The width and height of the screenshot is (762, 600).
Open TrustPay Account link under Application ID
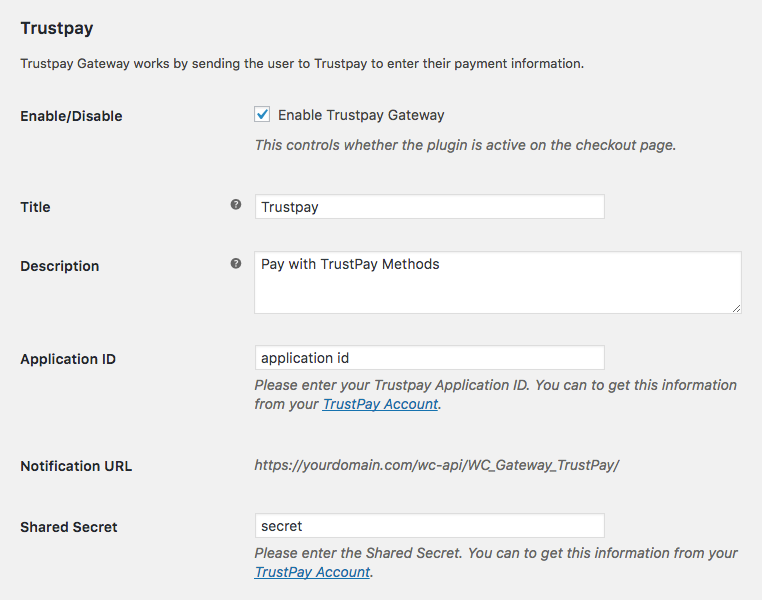(380, 404)
